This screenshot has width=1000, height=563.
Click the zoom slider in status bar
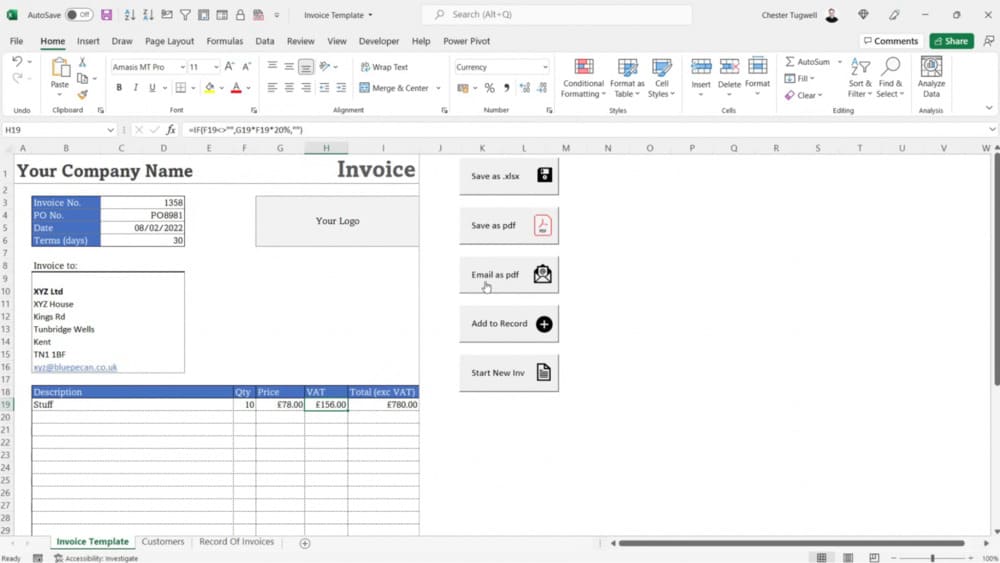[932, 558]
